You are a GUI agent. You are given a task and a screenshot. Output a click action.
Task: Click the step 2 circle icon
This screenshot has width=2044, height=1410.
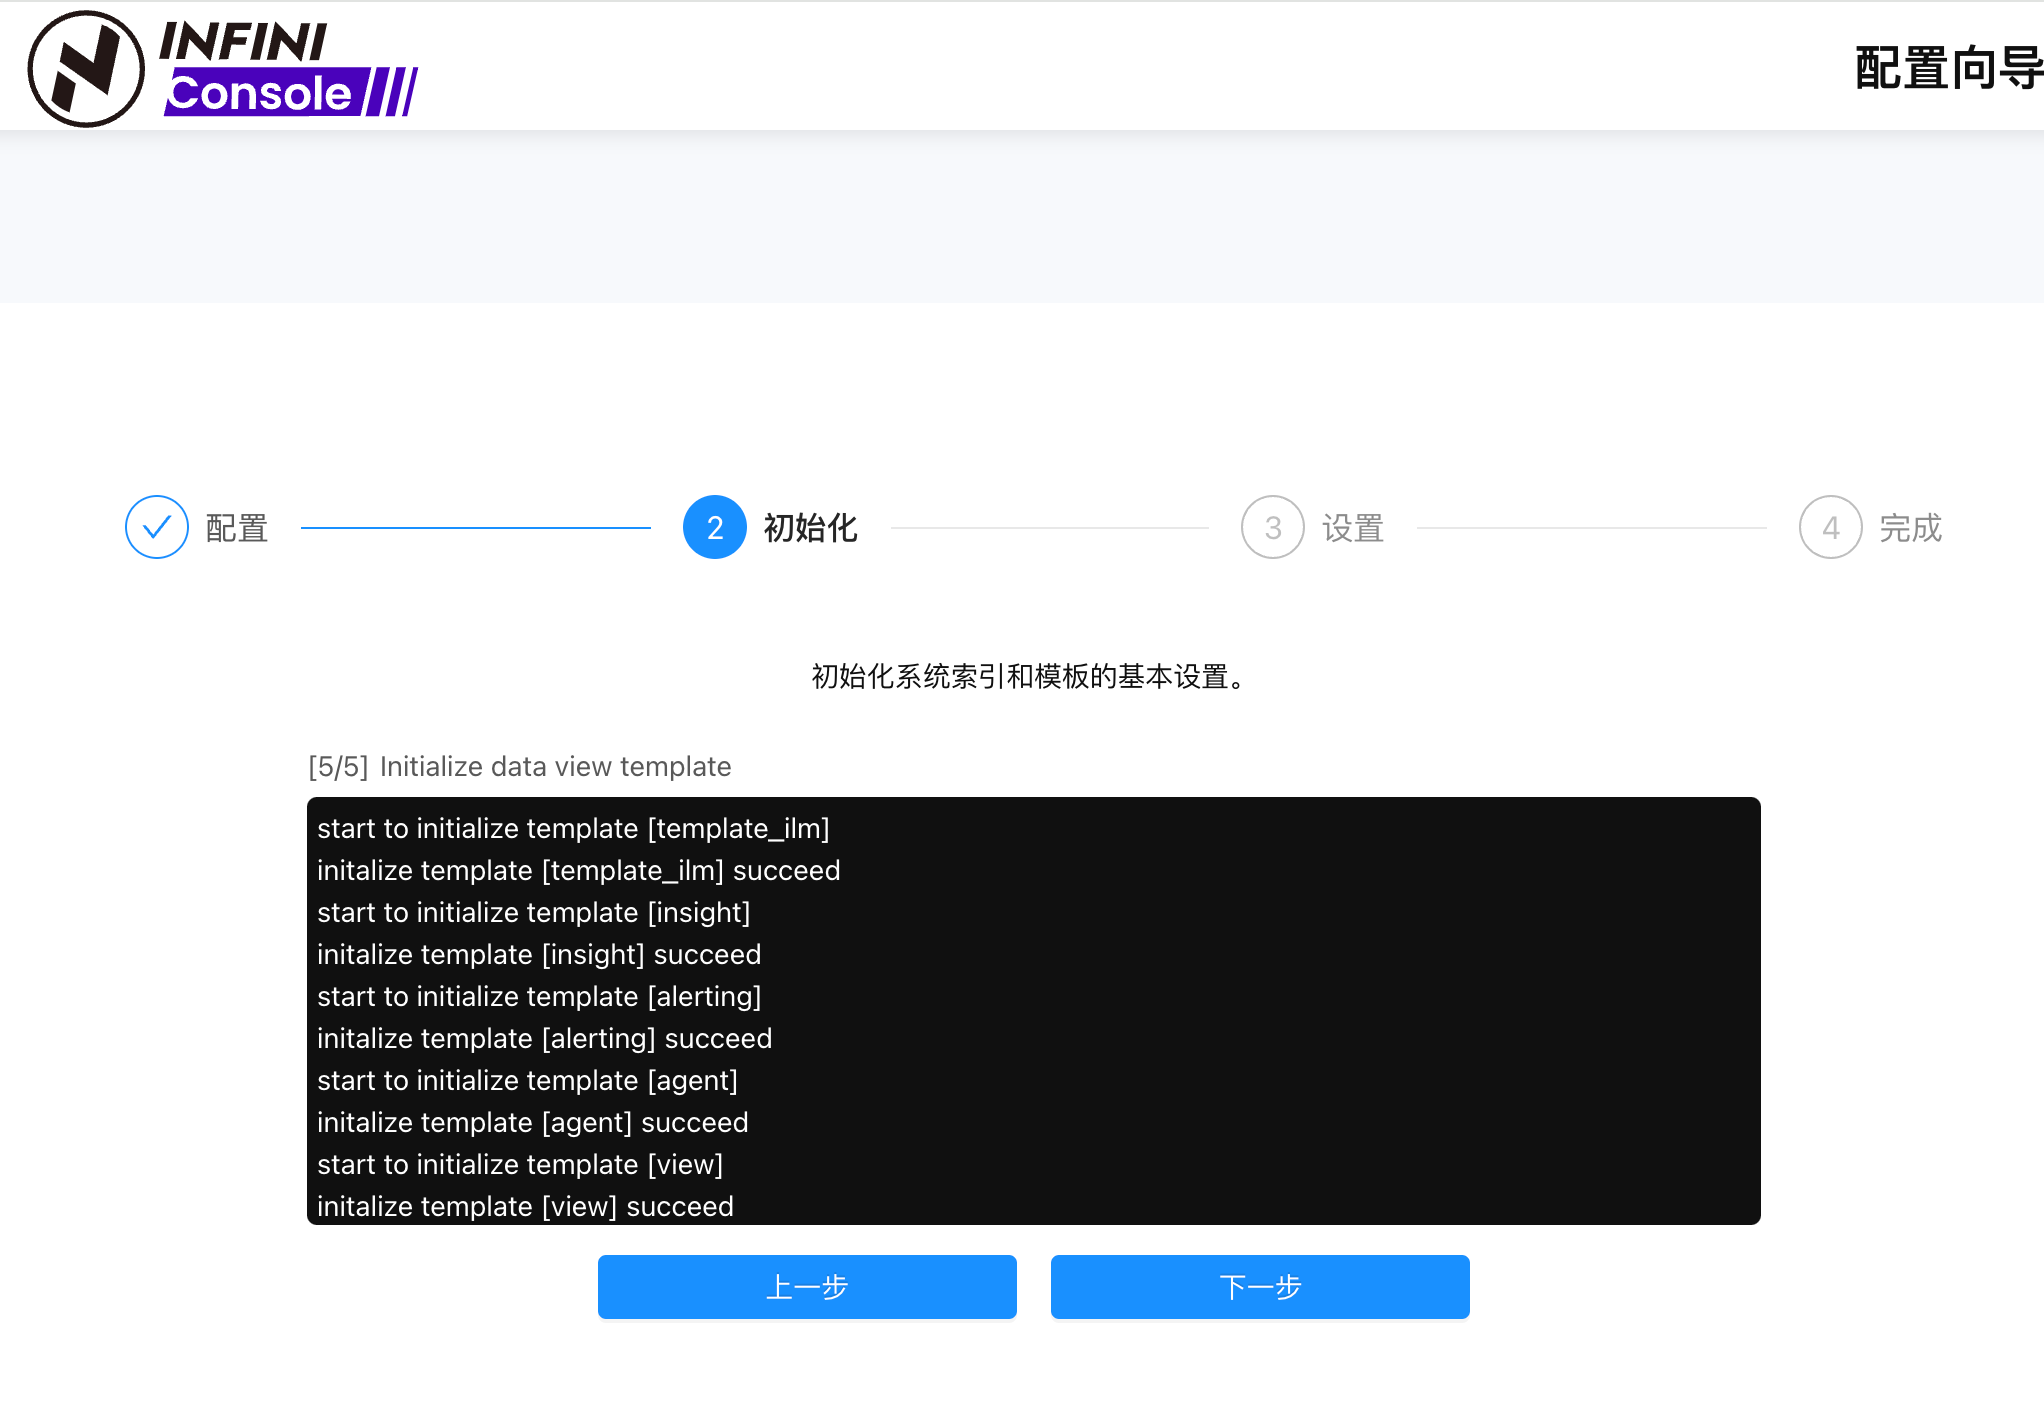pyautogui.click(x=714, y=527)
